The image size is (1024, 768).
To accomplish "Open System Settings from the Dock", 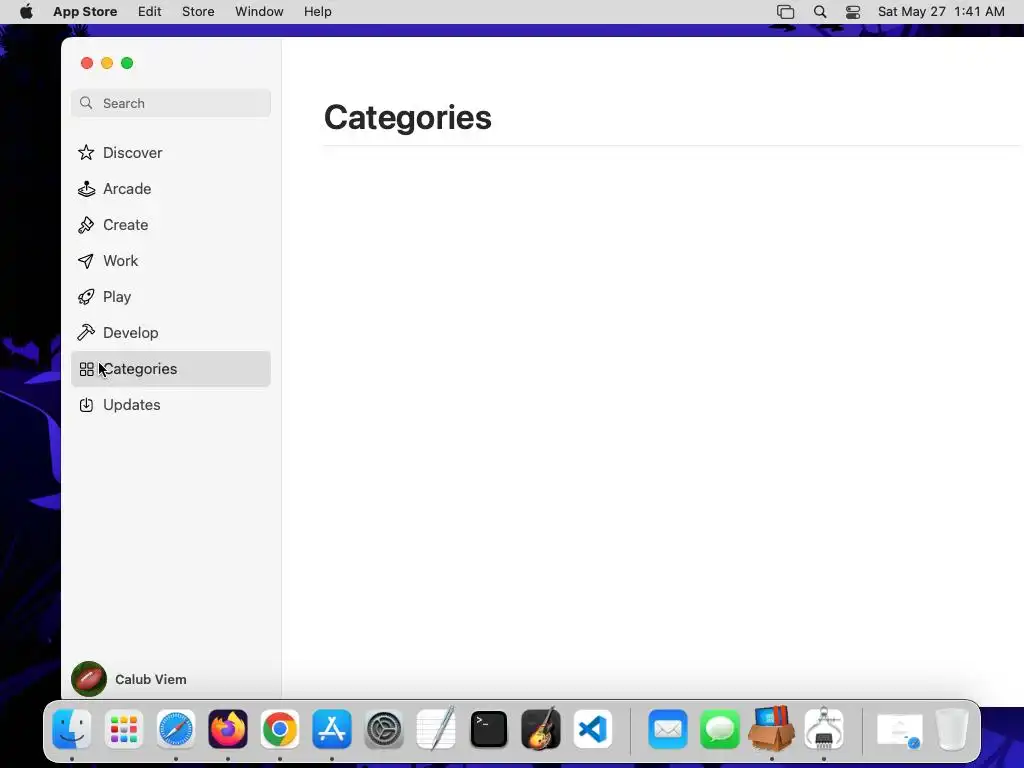I will [384, 729].
